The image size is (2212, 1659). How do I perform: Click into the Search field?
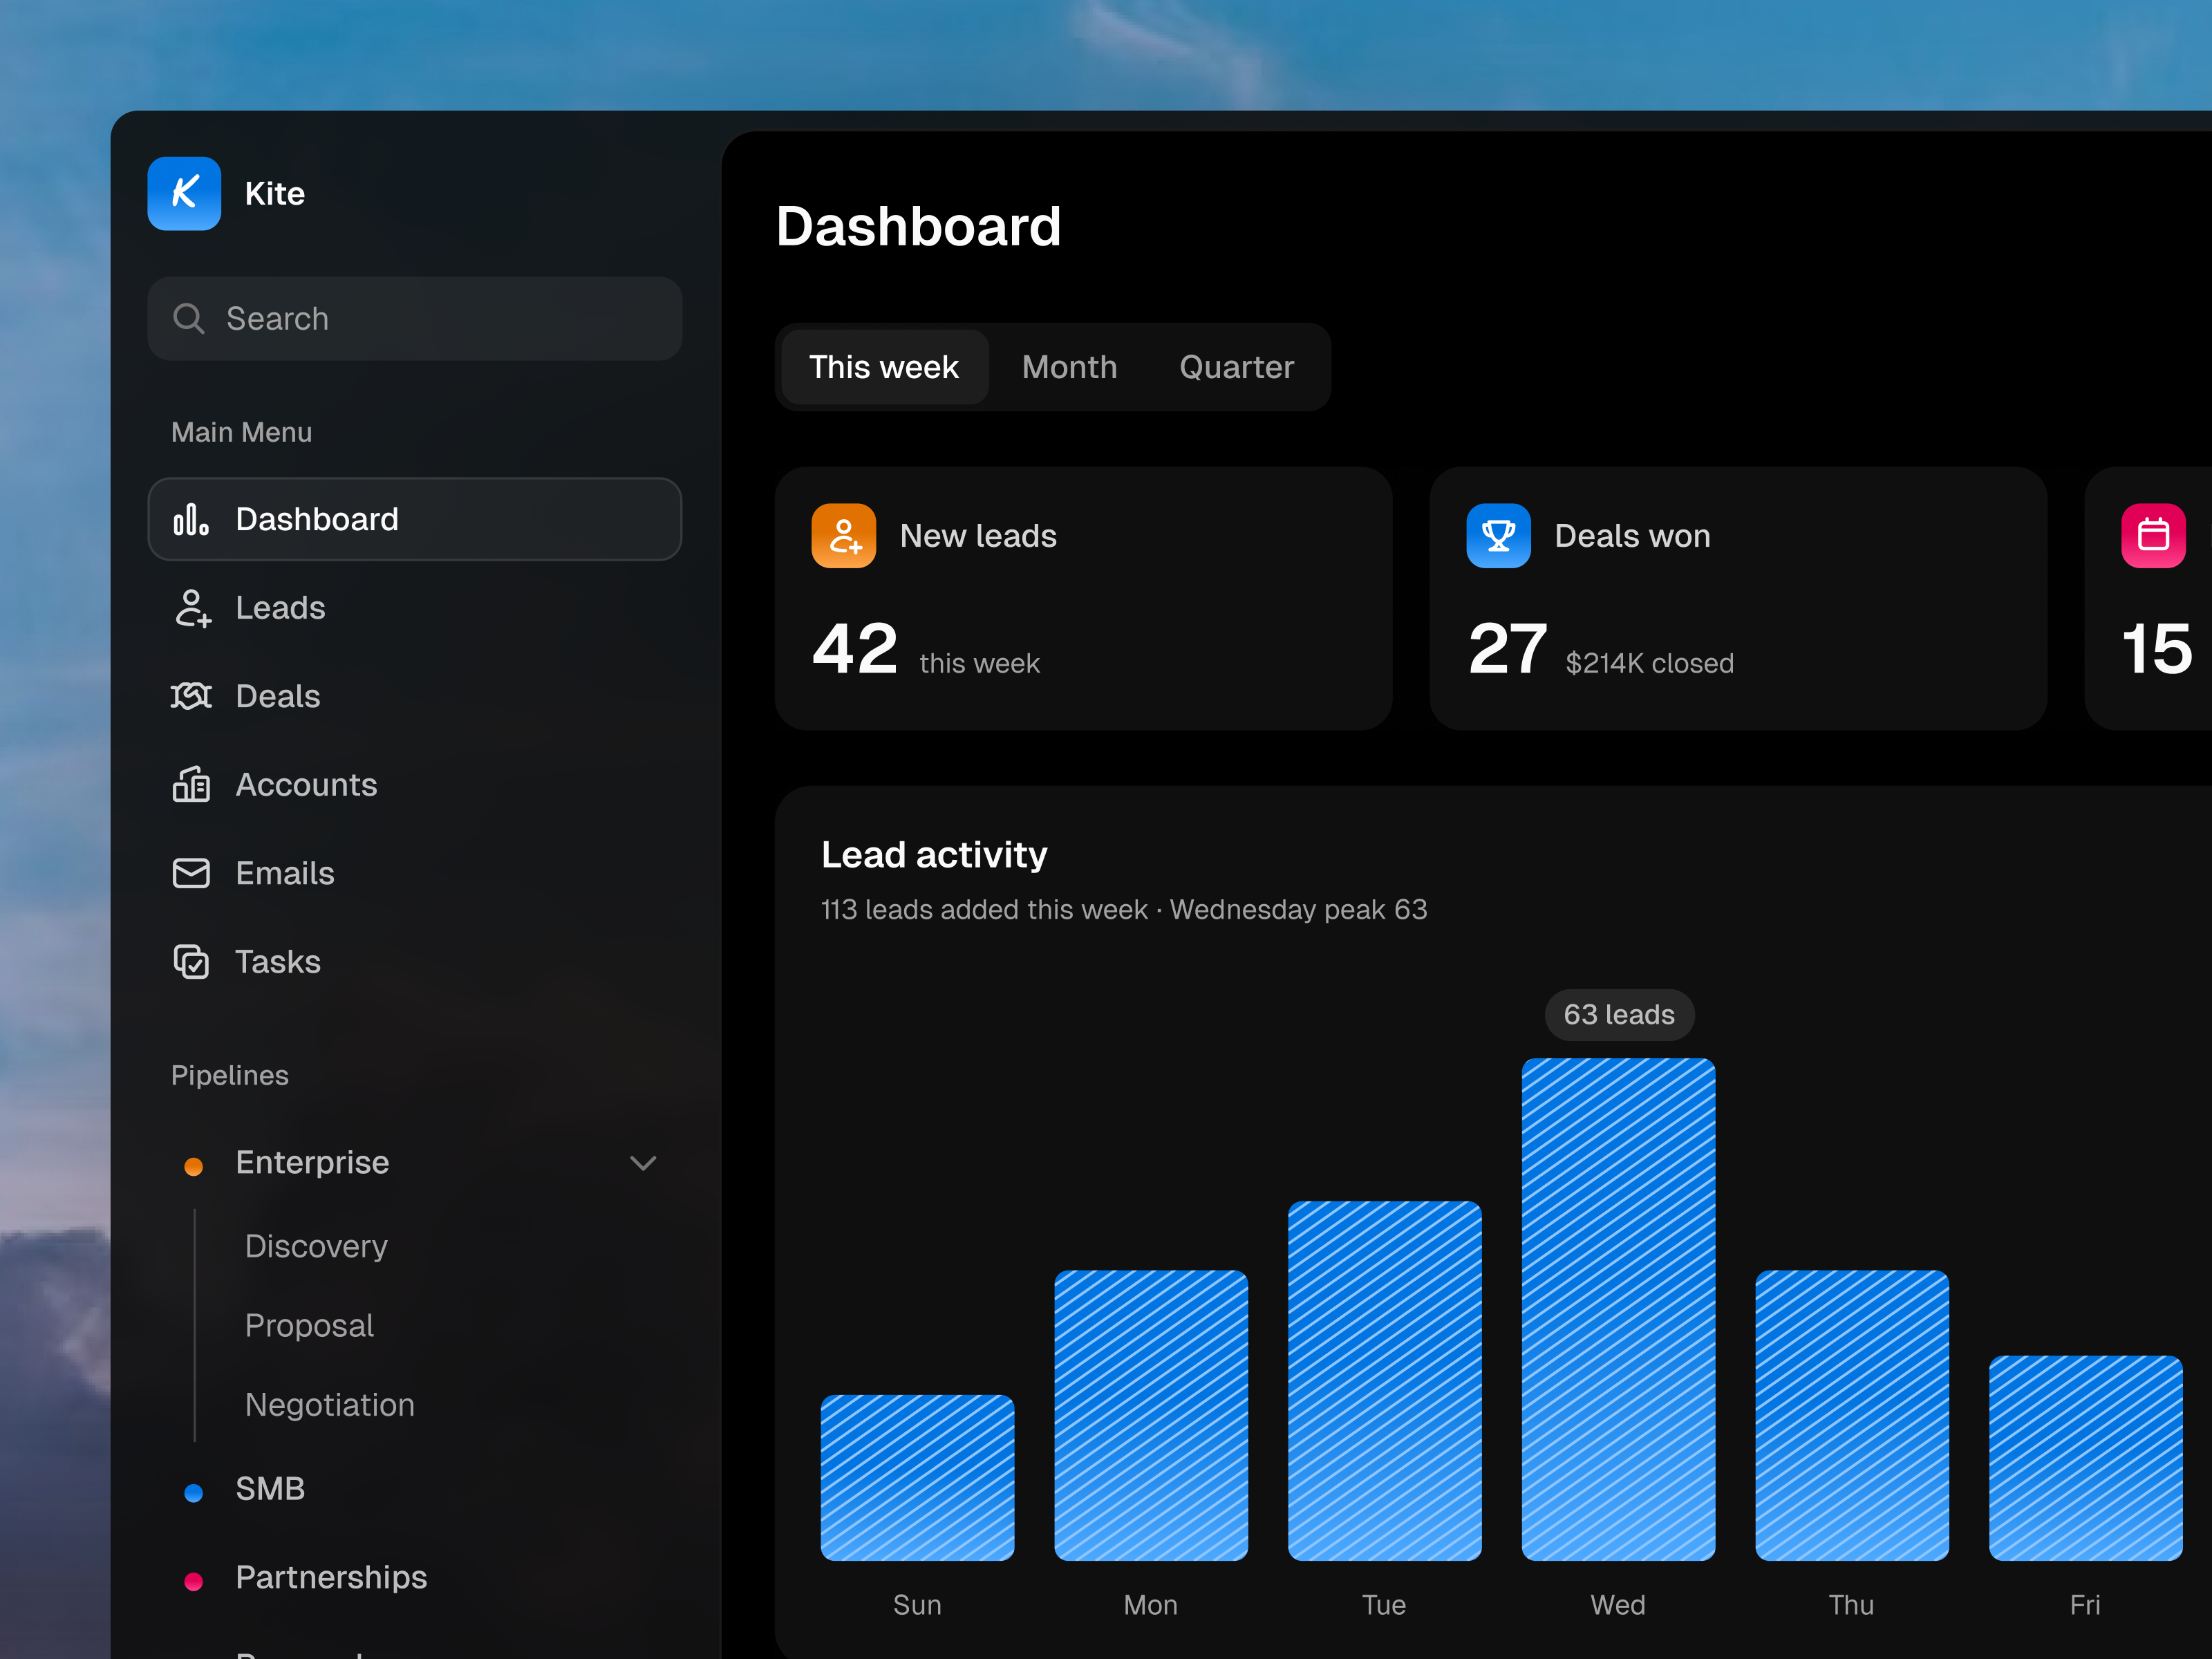pyautogui.click(x=415, y=319)
